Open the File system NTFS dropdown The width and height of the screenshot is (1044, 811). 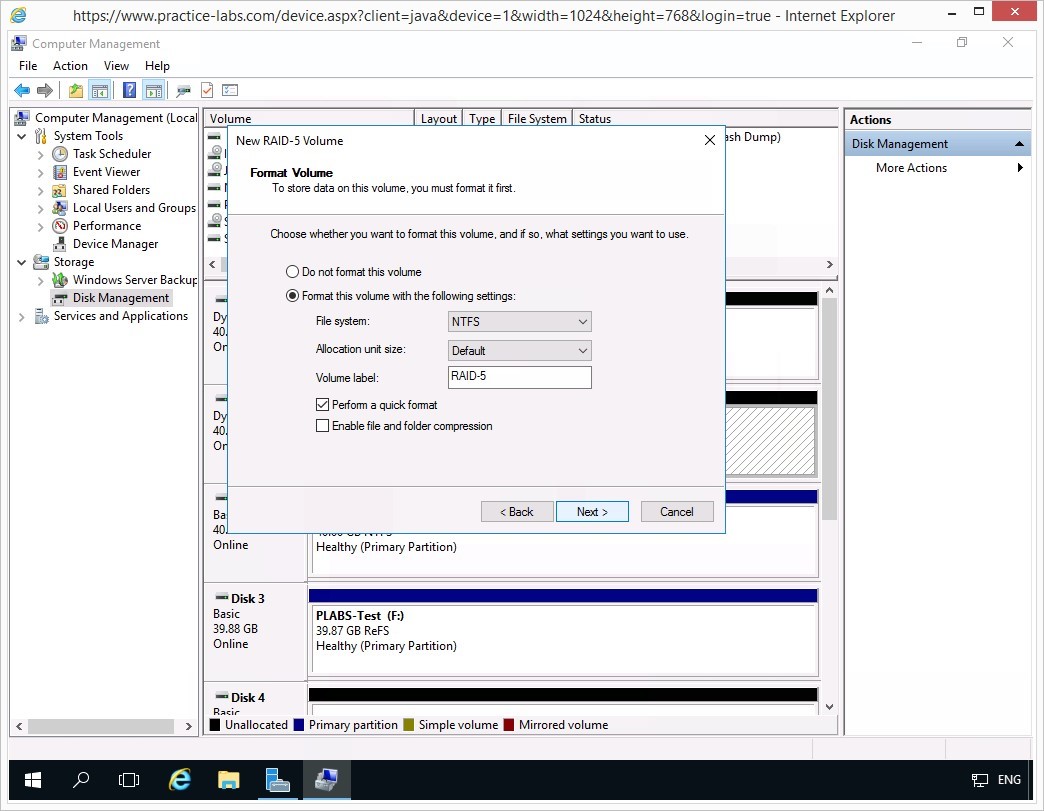pos(520,322)
